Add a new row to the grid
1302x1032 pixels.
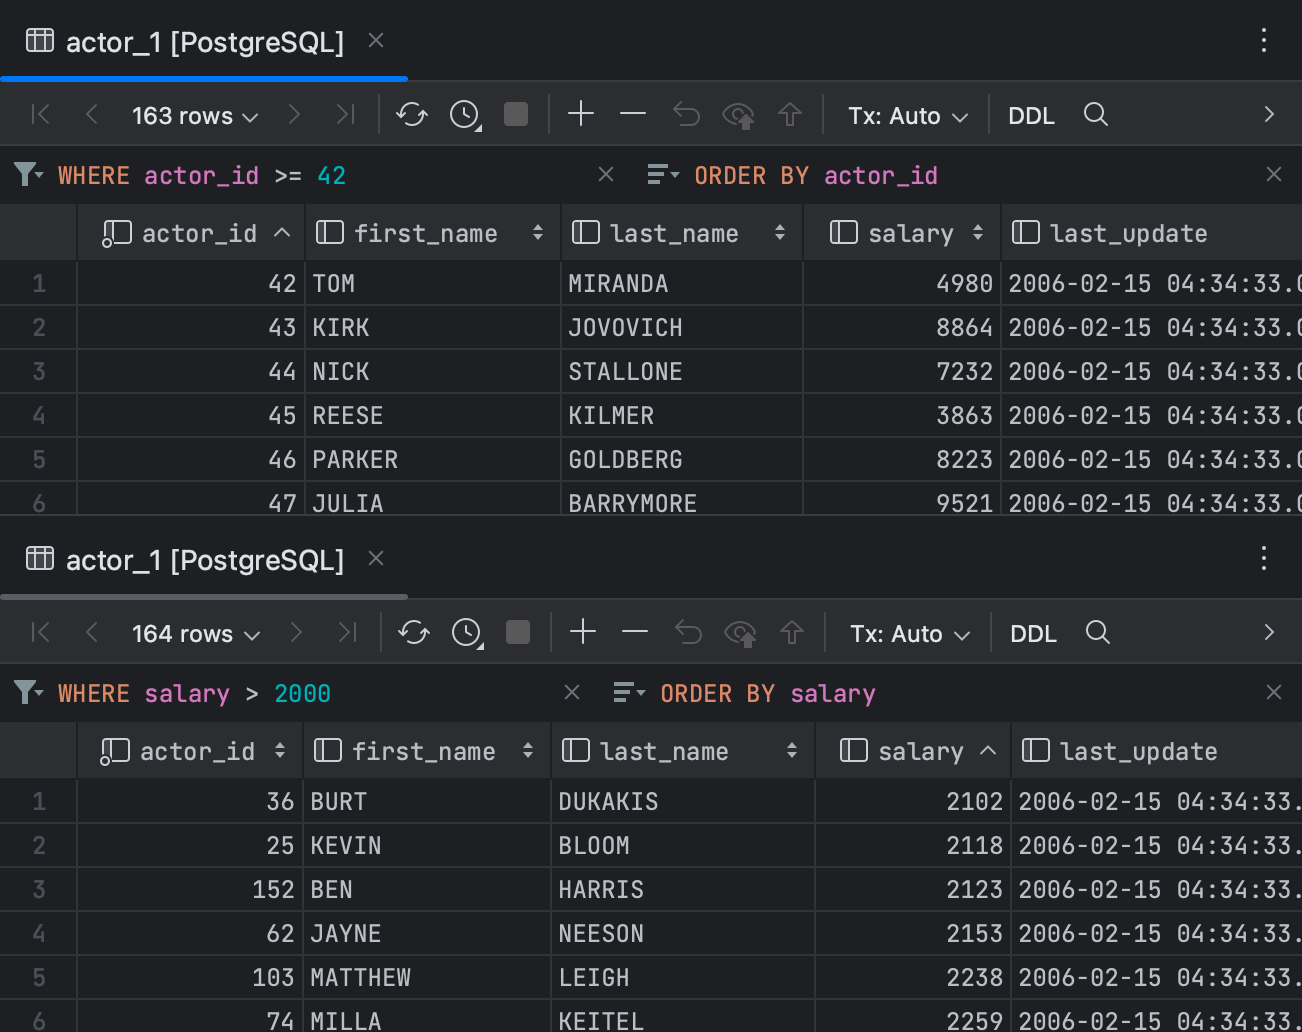coord(581,115)
